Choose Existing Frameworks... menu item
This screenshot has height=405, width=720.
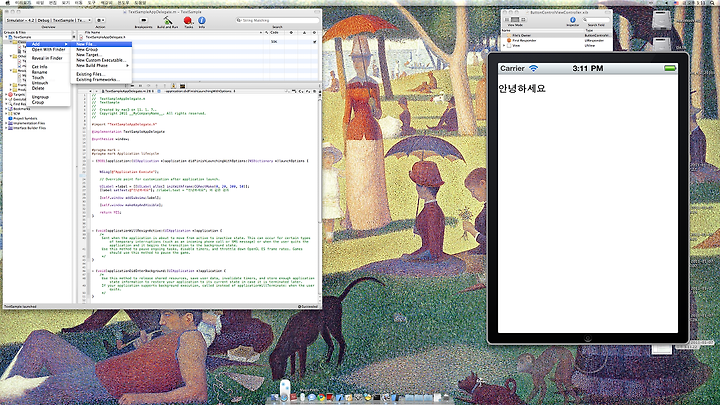pos(101,79)
